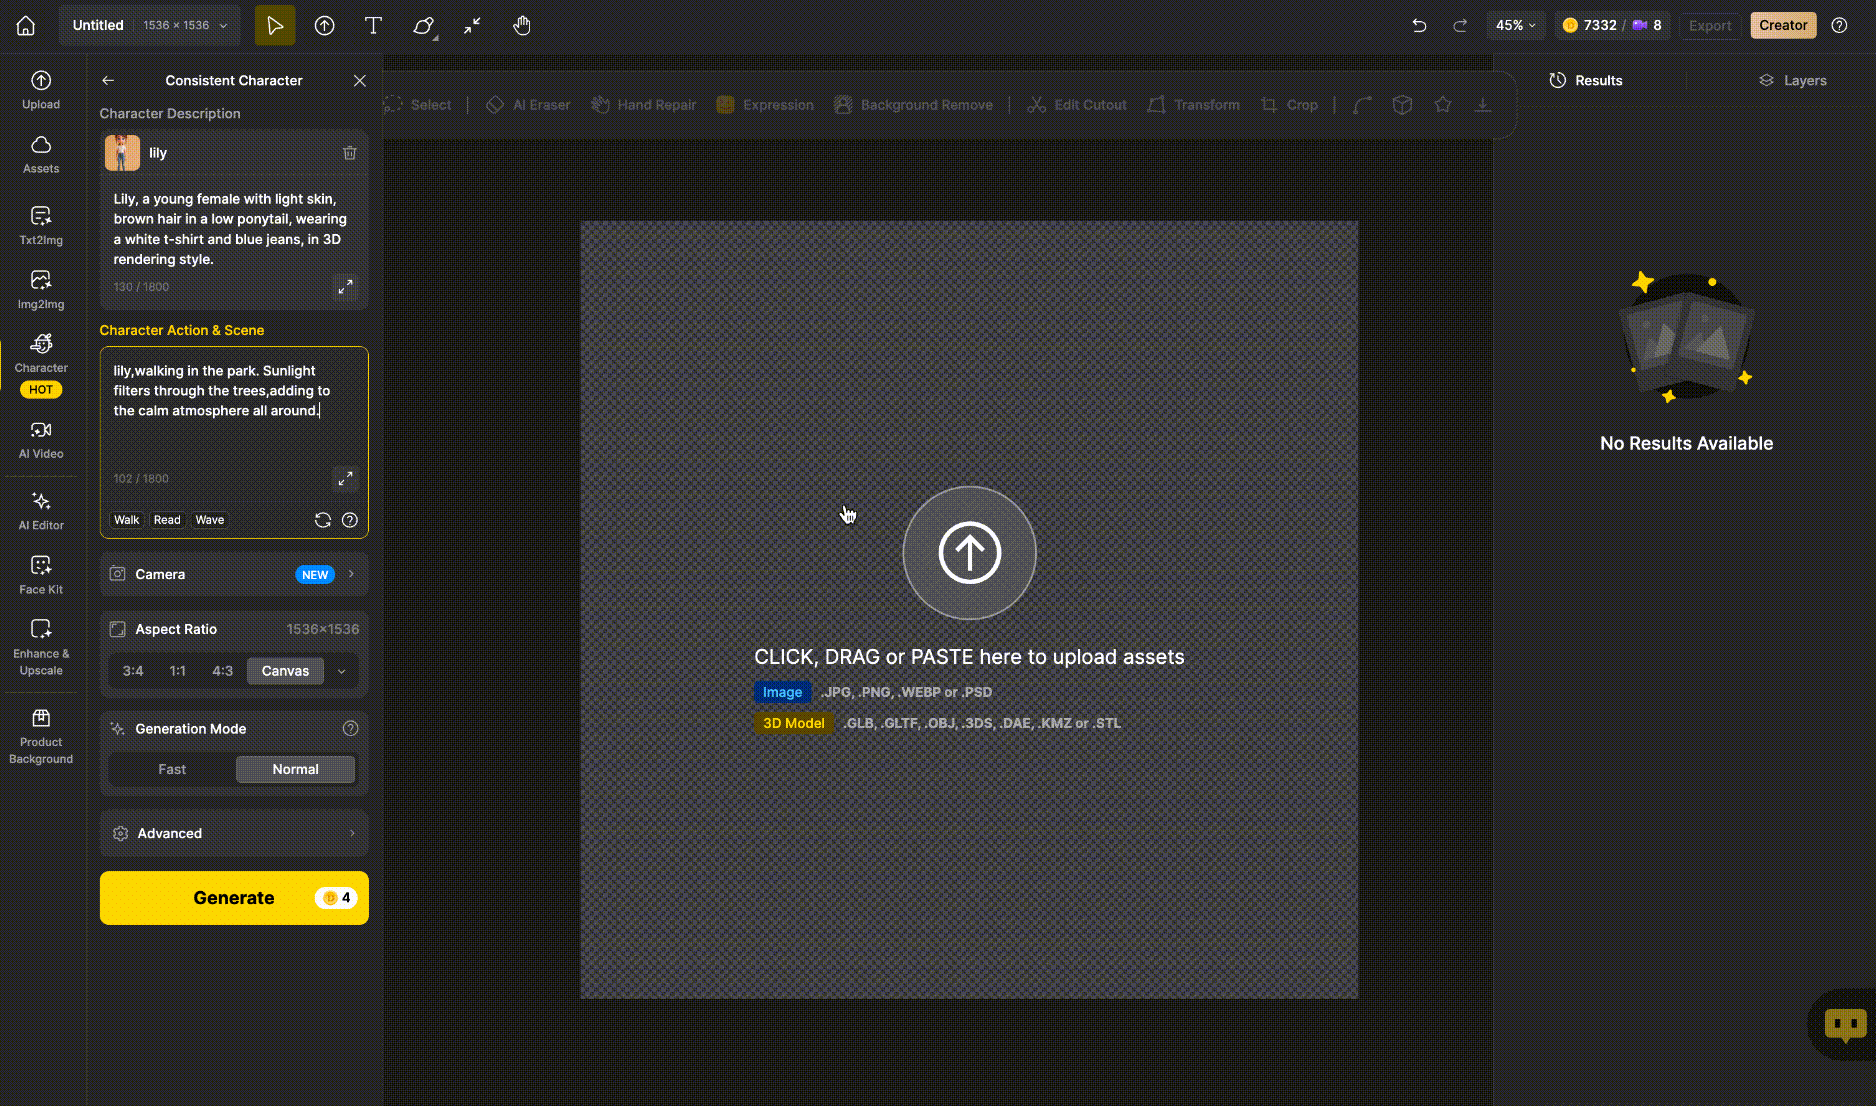Open Face Kit in the sidebar
This screenshot has height=1106, width=1876.
tap(41, 575)
